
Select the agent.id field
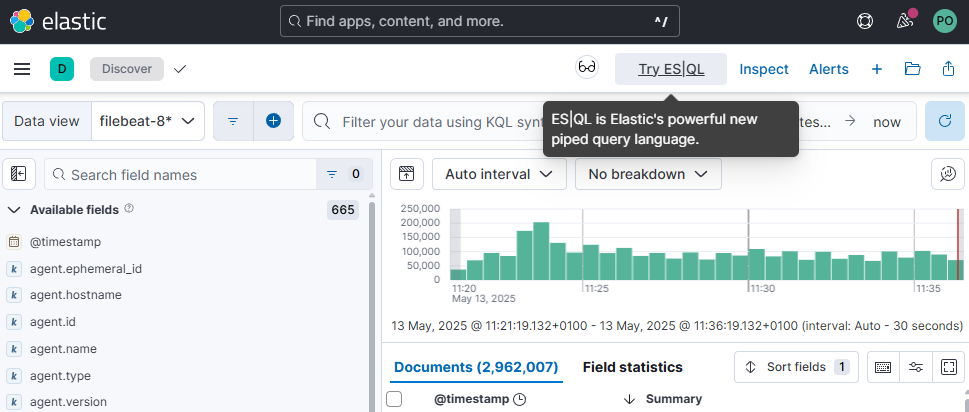coord(53,322)
